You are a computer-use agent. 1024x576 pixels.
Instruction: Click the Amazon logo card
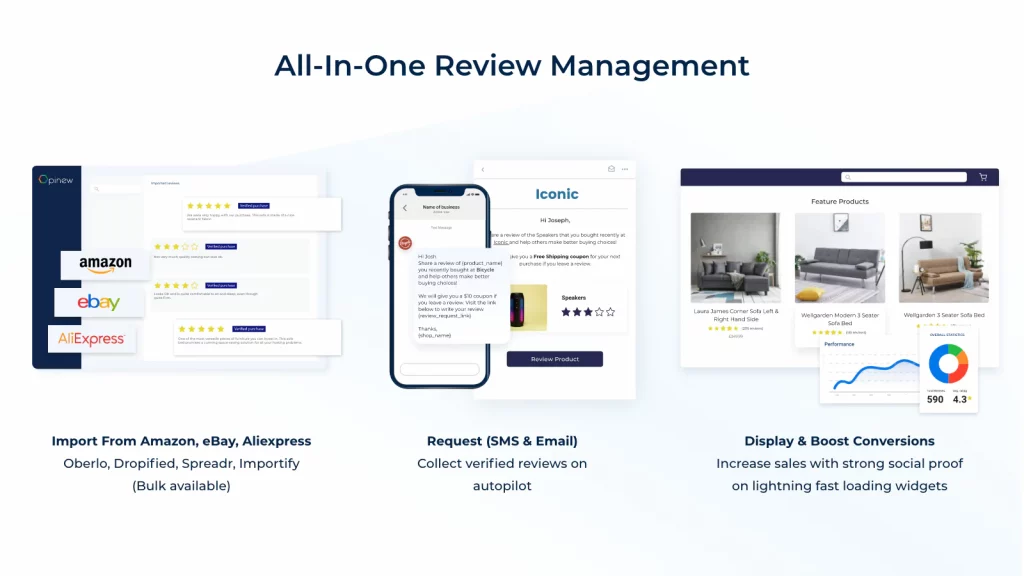coord(105,264)
